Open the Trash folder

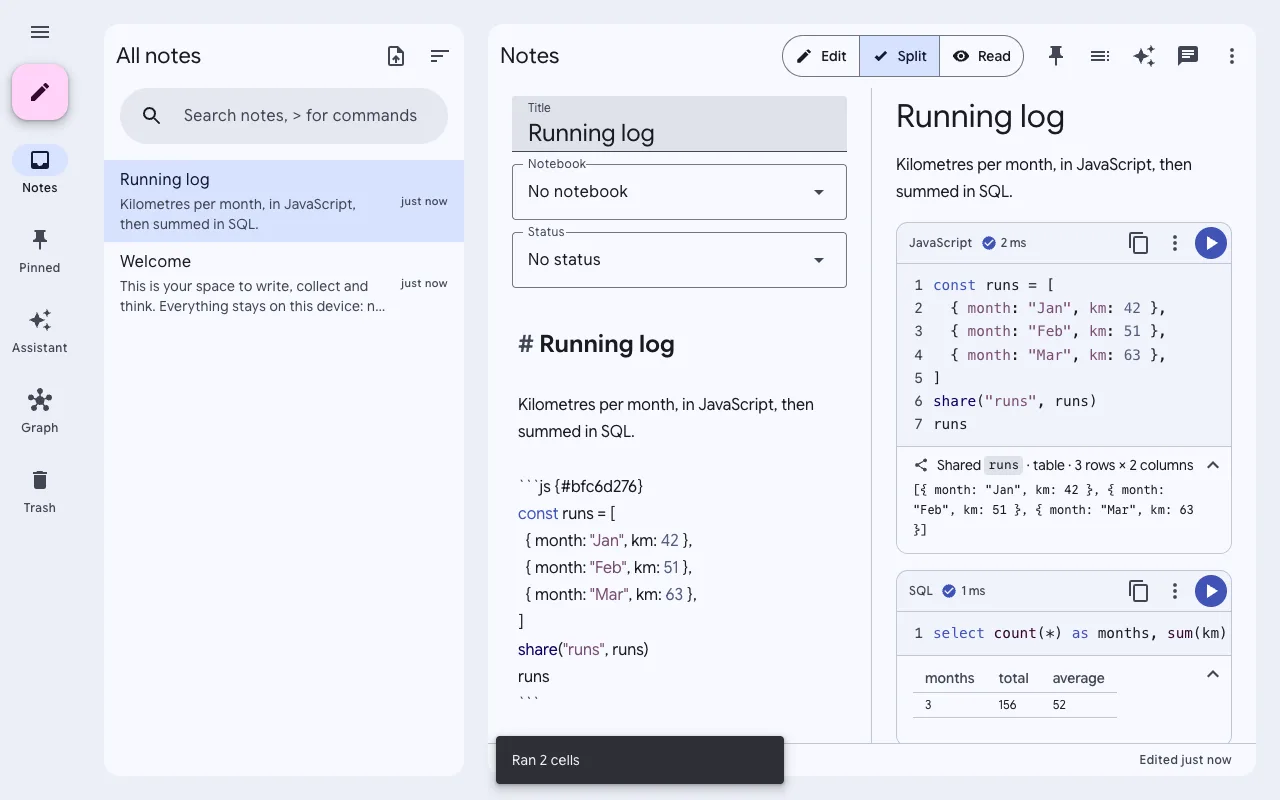point(40,490)
